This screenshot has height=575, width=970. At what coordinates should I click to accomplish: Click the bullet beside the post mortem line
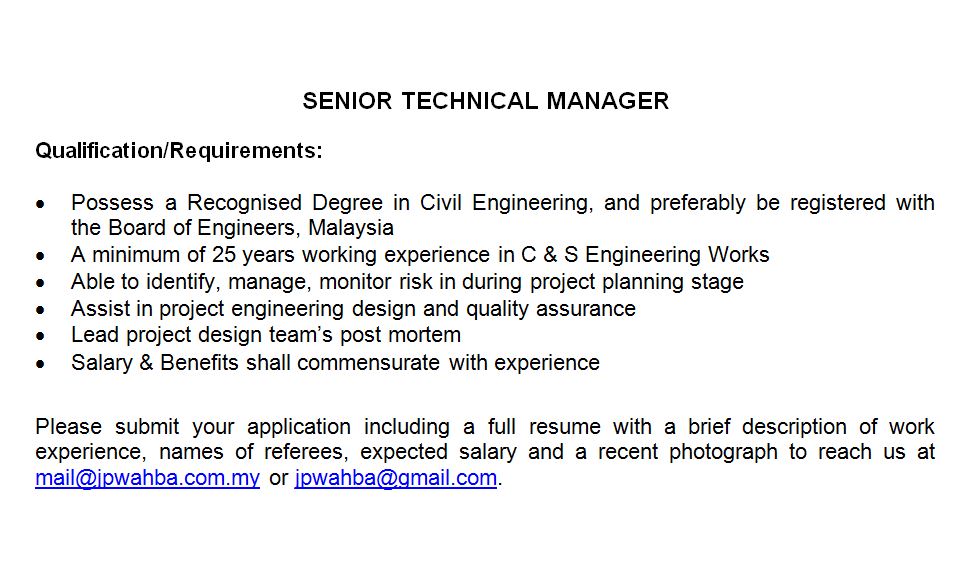40,336
